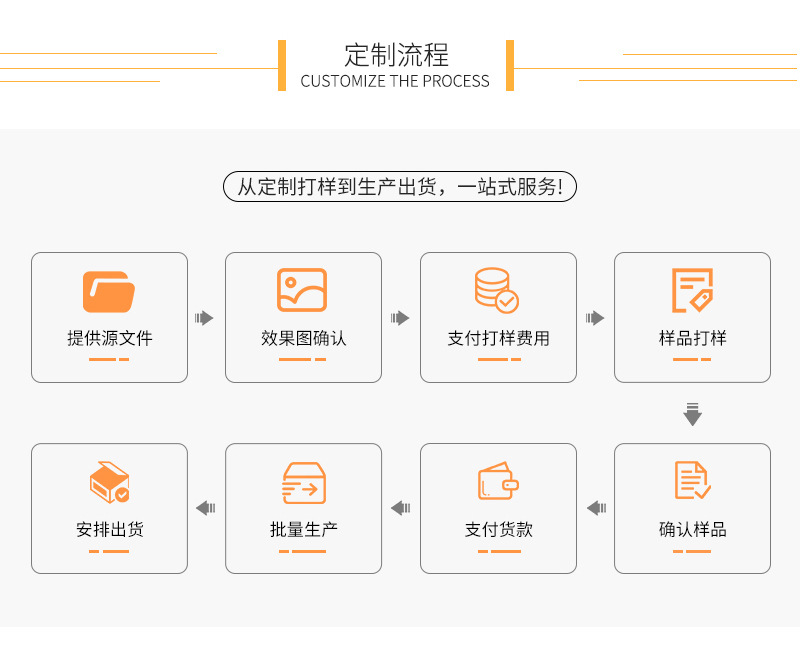Click the picture icon above 效果图确认

point(302,290)
